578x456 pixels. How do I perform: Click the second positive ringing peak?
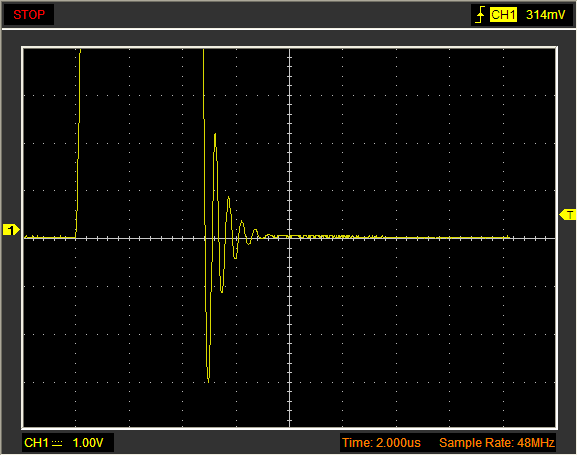(229, 199)
